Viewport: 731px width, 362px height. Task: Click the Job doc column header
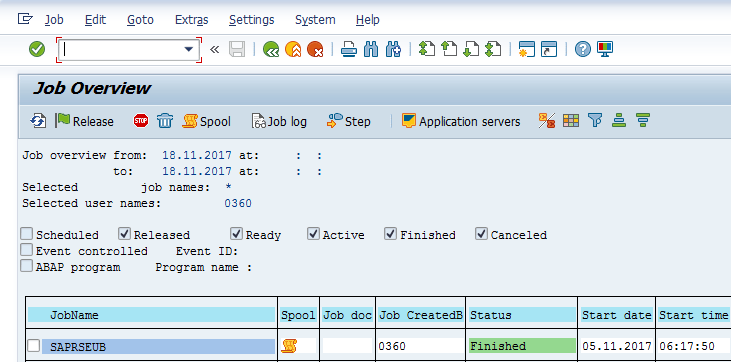point(347,315)
